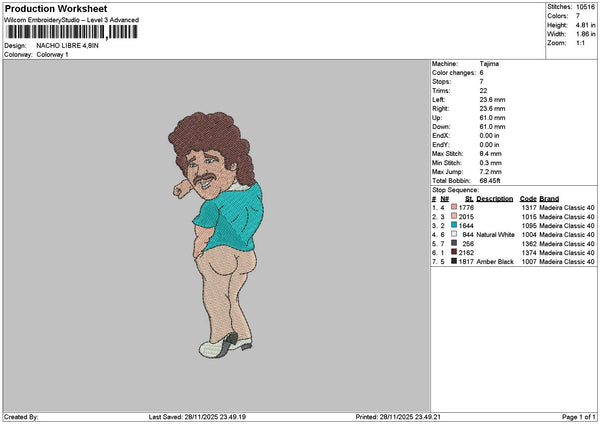Click the 'Code' column header
Screen dimensions: 600x424
click(528, 199)
